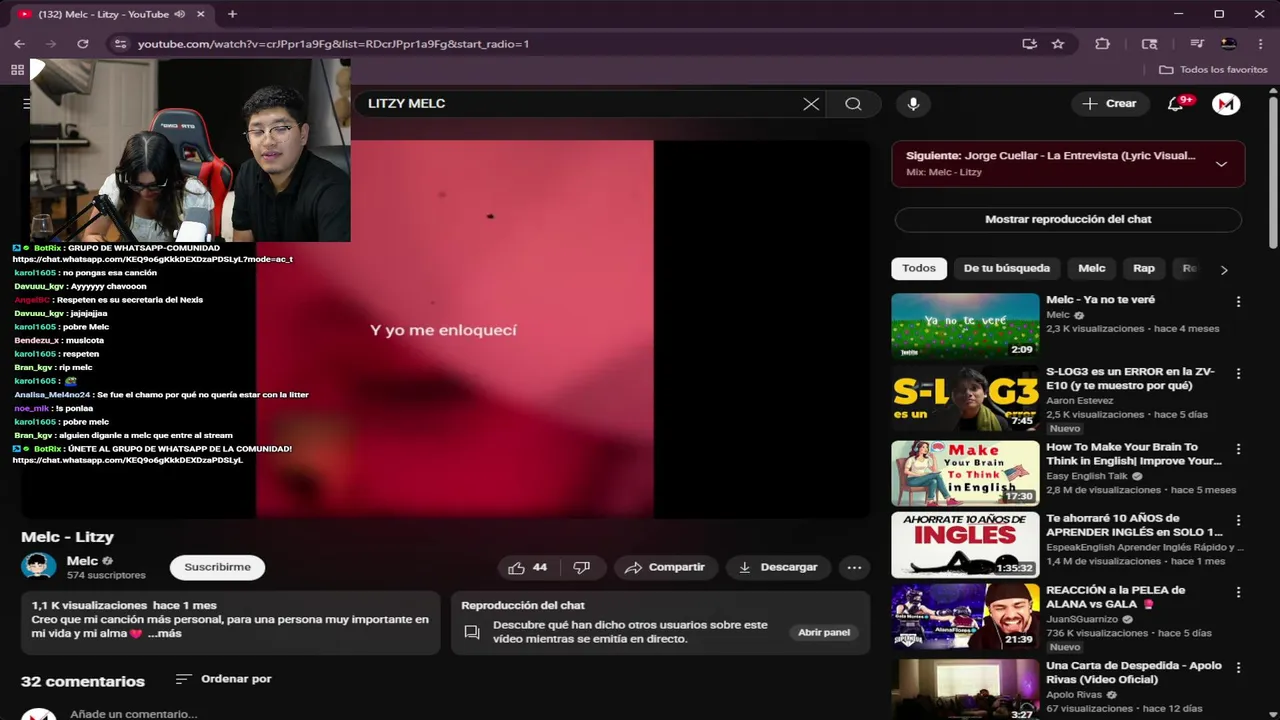Select the De tu búsqueda chip
Screen dimensions: 1280x720
coord(1006,268)
